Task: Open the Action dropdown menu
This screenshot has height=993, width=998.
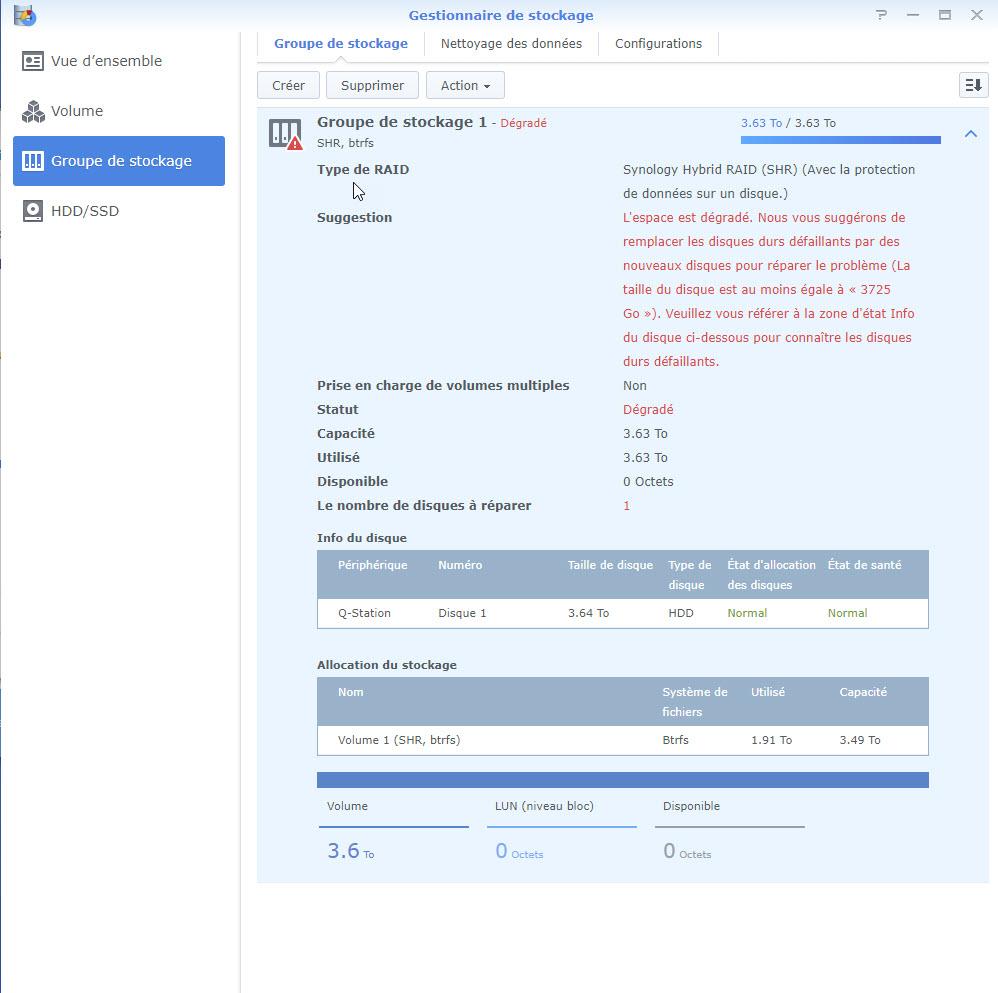Action: pos(465,85)
